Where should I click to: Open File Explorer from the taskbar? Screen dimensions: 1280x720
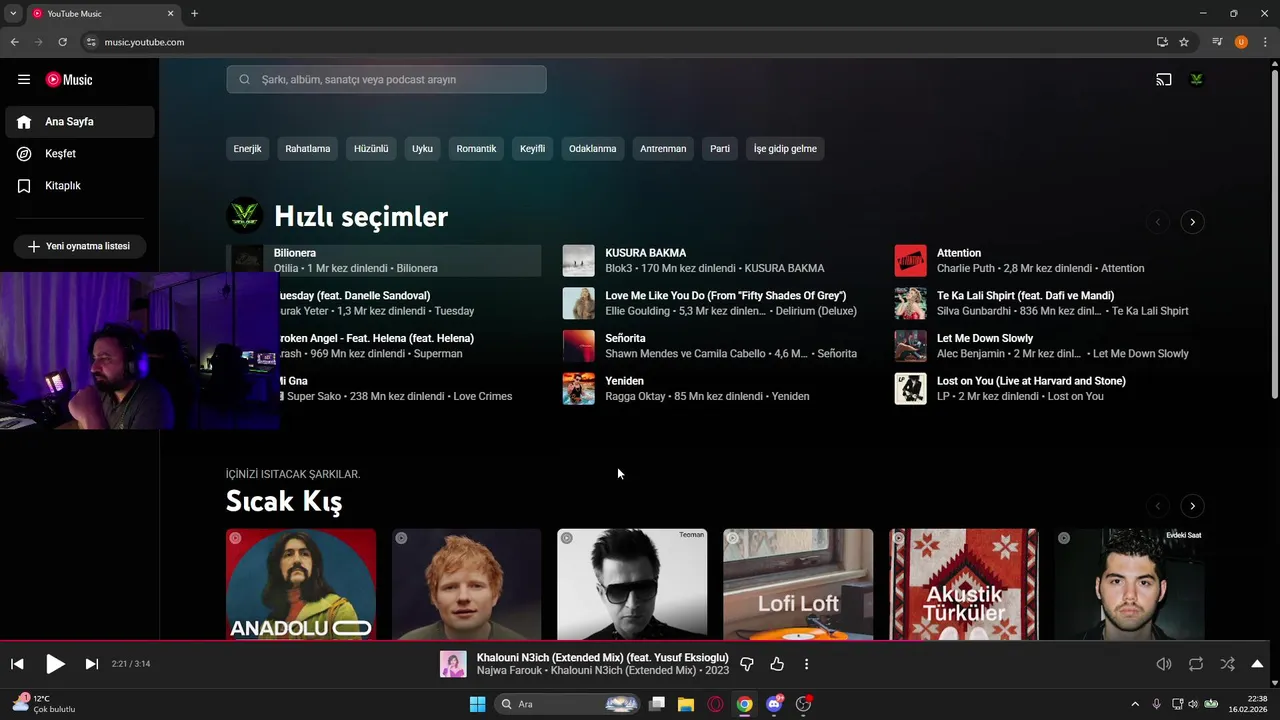pyautogui.click(x=686, y=704)
